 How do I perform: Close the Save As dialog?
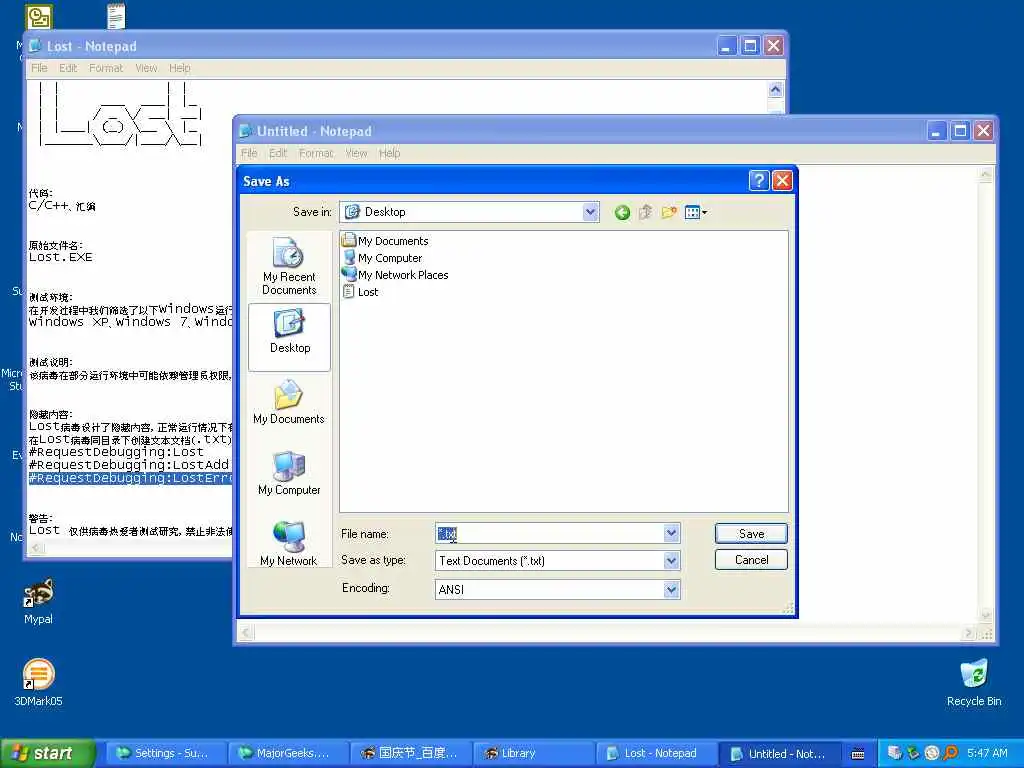point(782,180)
